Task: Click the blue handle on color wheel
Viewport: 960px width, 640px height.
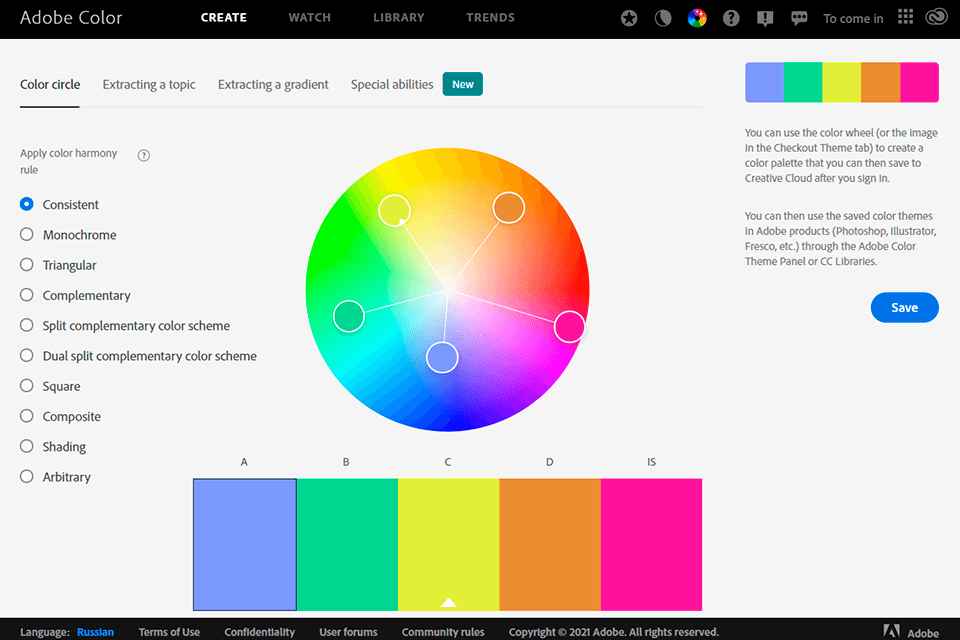Action: click(442, 358)
